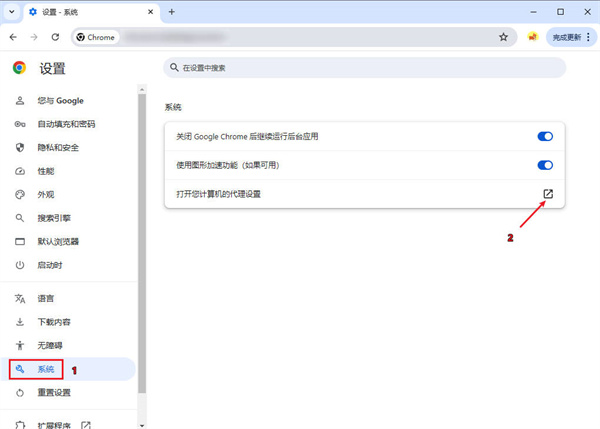
Task: Click the yellow extension icon in toolbar
Action: point(532,37)
